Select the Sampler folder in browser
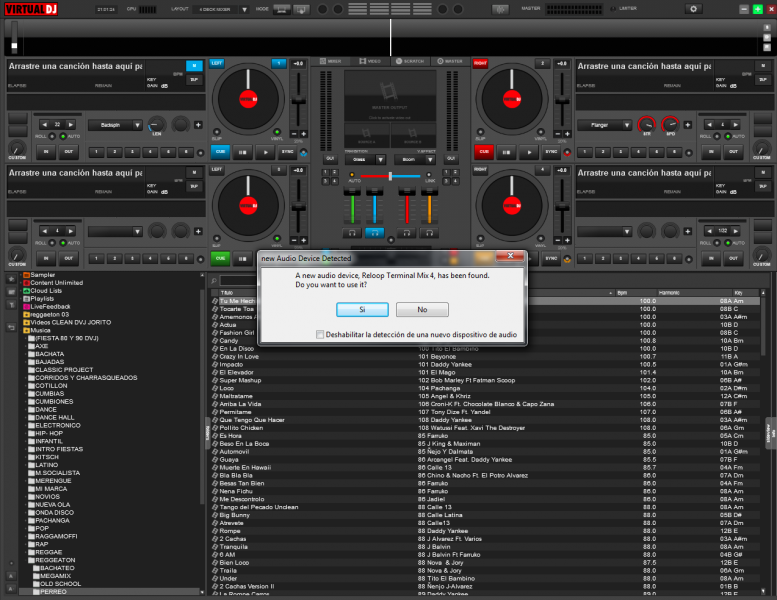The width and height of the screenshot is (777, 600). pos(42,275)
